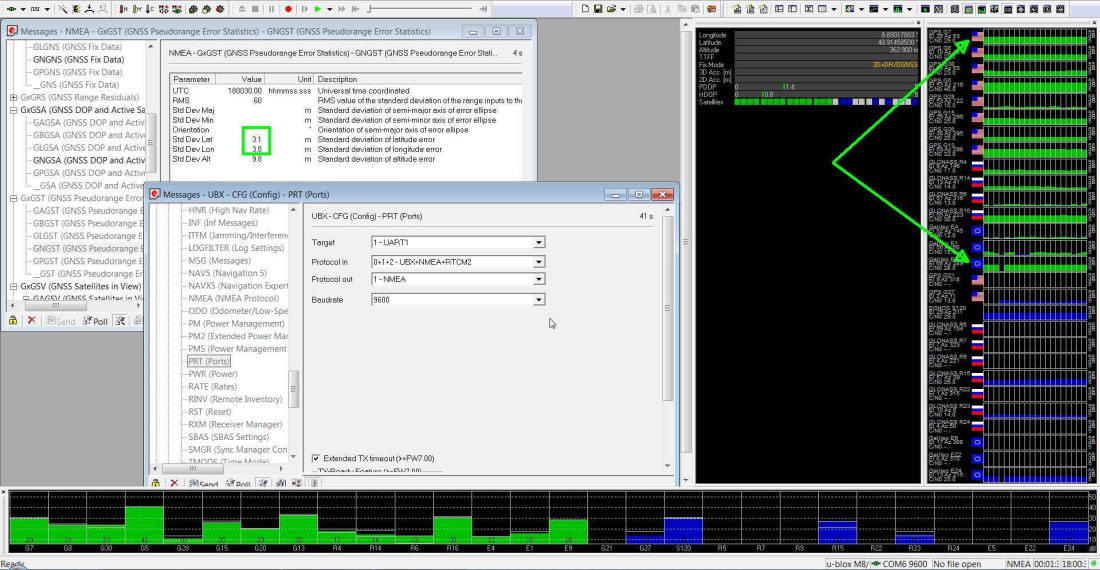Click the red record button in toolbar
This screenshot has height=570, width=1100.
(x=287, y=9)
